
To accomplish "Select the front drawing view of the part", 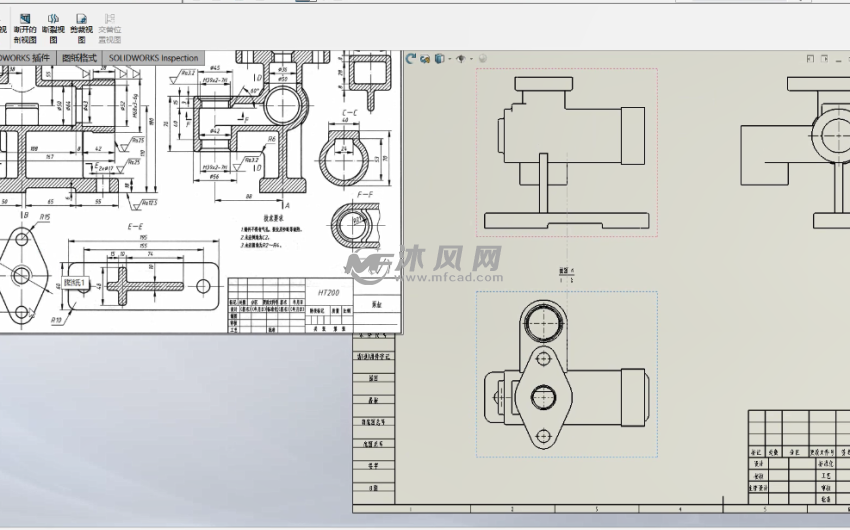I will (x=567, y=152).
